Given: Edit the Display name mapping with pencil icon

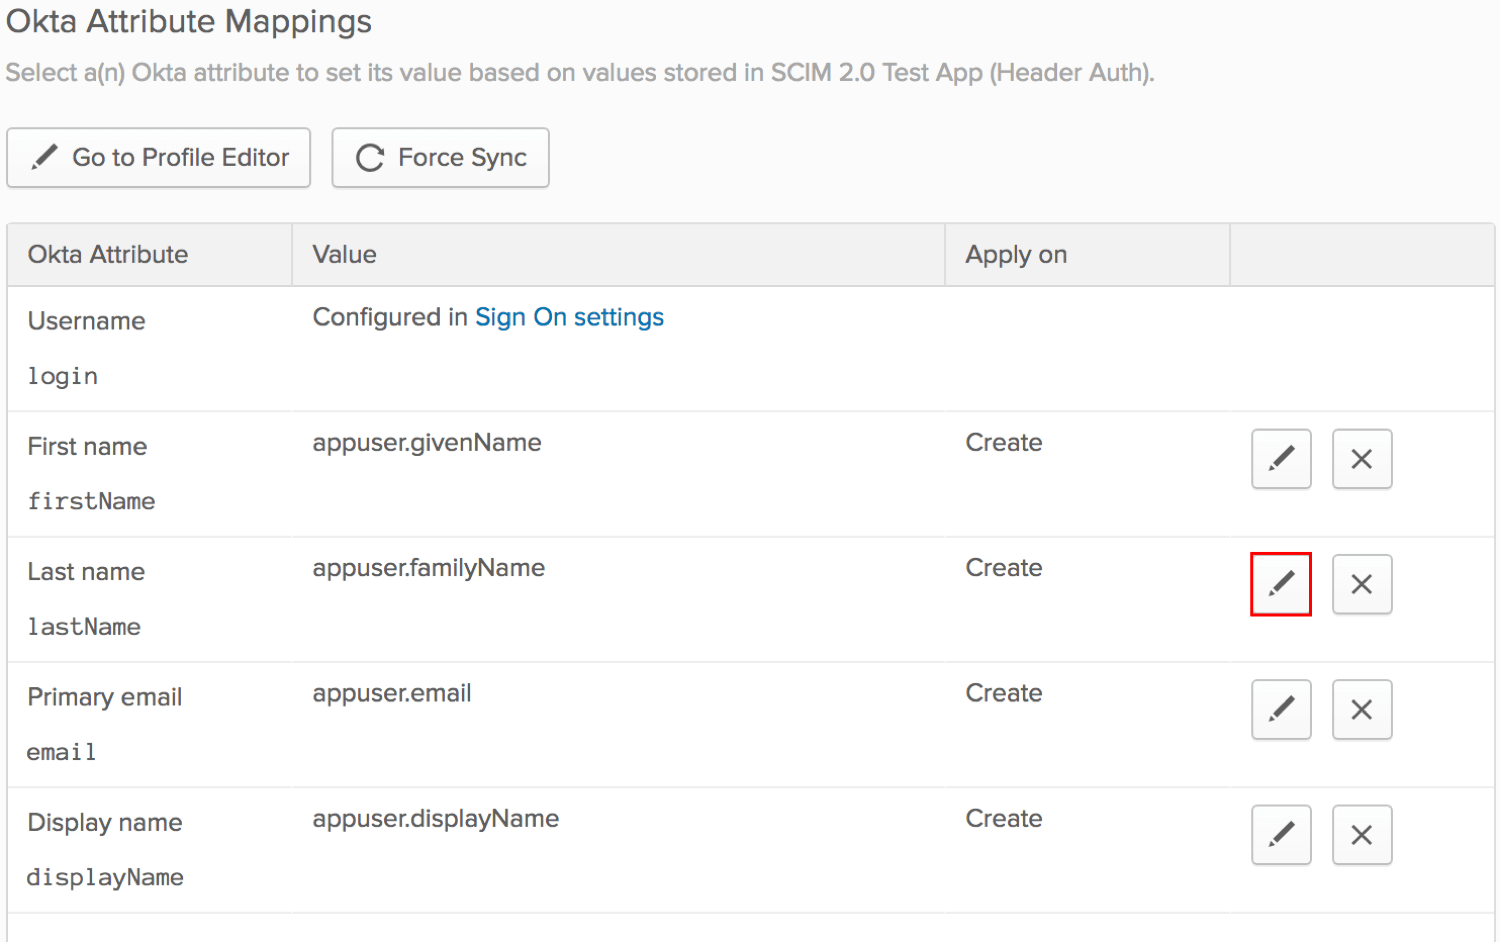Looking at the screenshot, I should [1281, 835].
